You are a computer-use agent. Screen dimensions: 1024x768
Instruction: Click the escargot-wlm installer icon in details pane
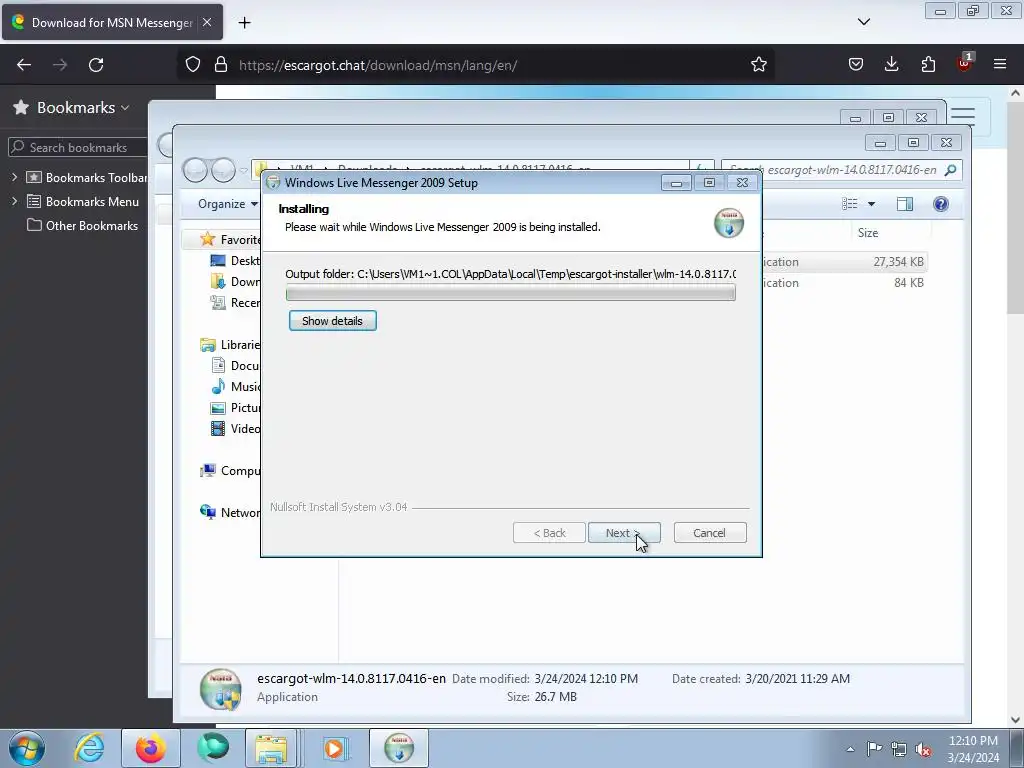coord(221,689)
